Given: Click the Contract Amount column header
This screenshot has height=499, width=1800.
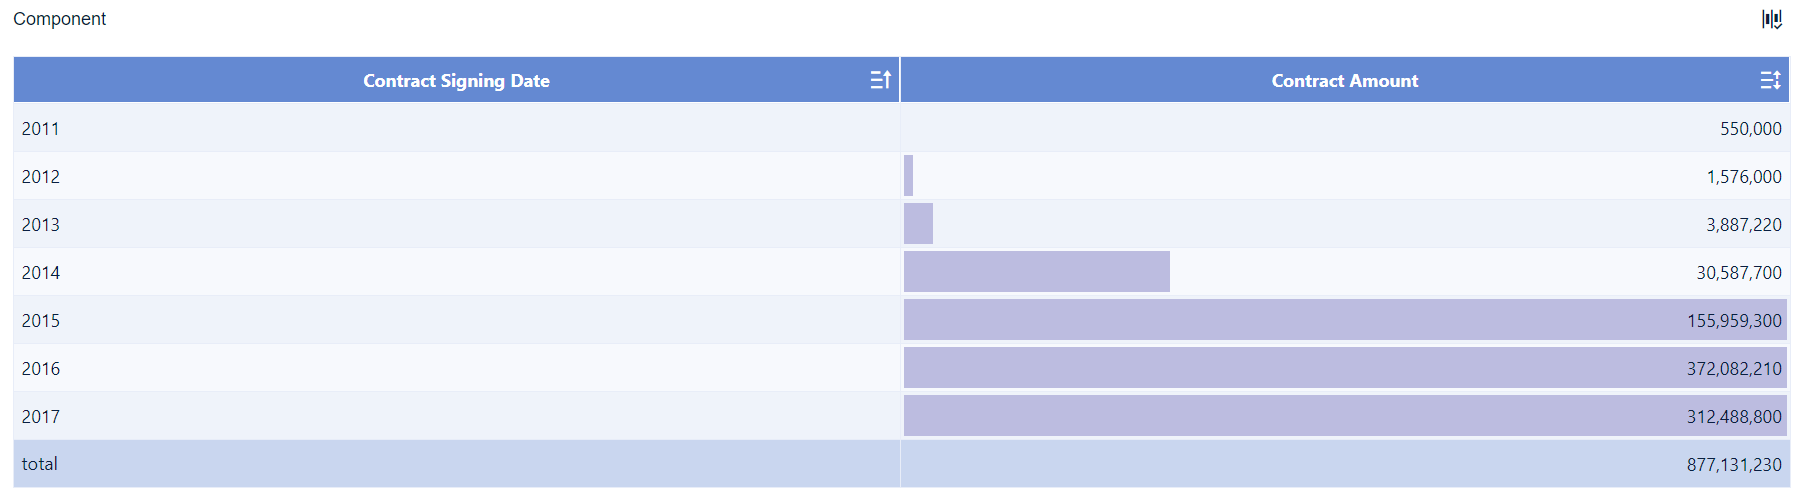Looking at the screenshot, I should tap(1344, 81).
